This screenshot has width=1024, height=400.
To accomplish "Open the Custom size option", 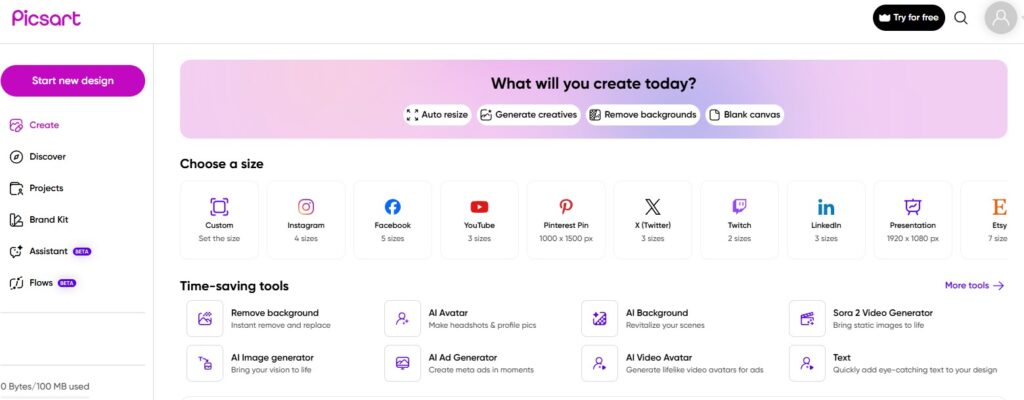I will click(219, 207).
